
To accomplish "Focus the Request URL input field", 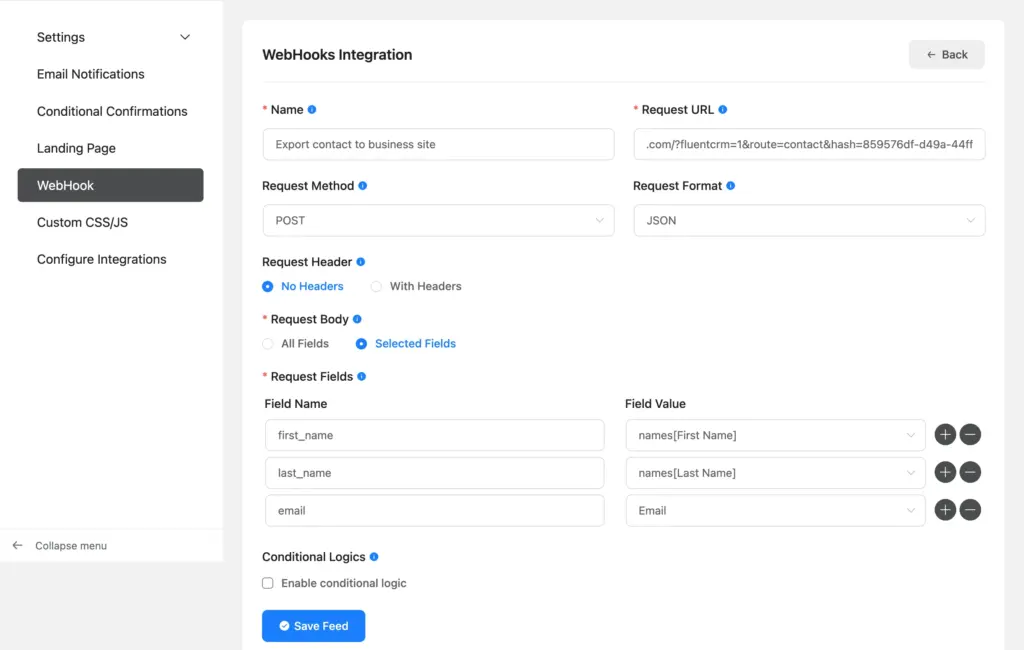I will pyautogui.click(x=809, y=144).
